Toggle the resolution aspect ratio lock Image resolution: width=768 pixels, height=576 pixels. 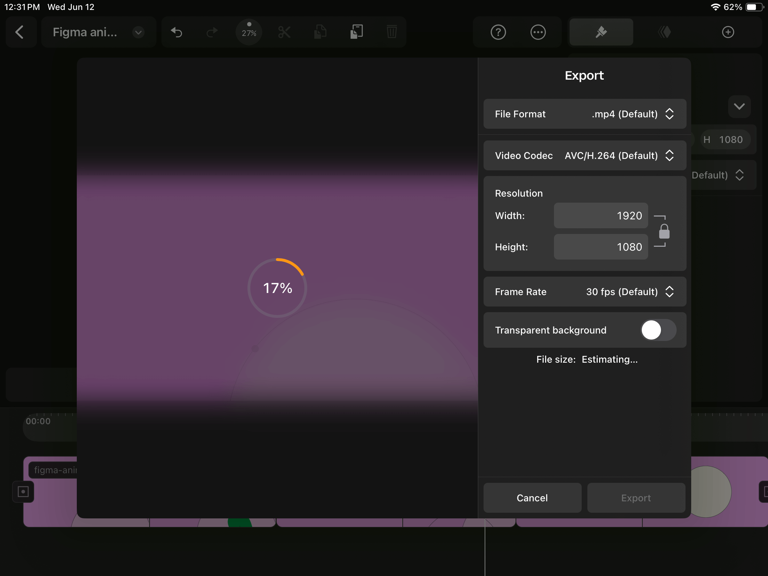pos(664,231)
